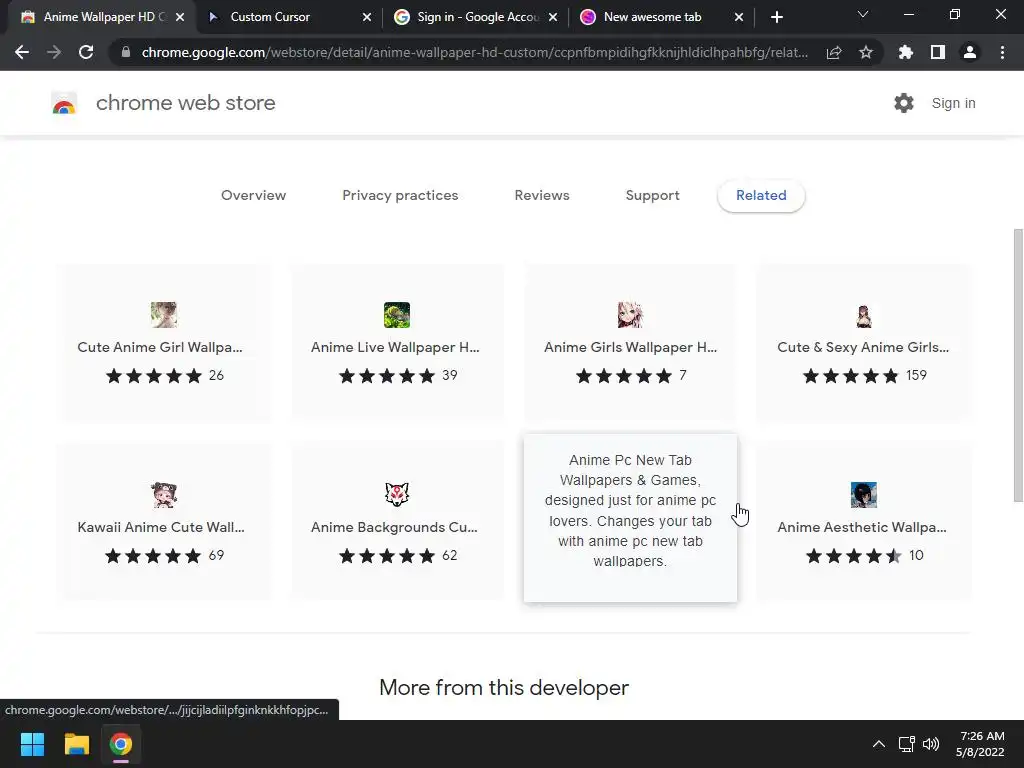Open Web Store settings gear

coord(904,103)
